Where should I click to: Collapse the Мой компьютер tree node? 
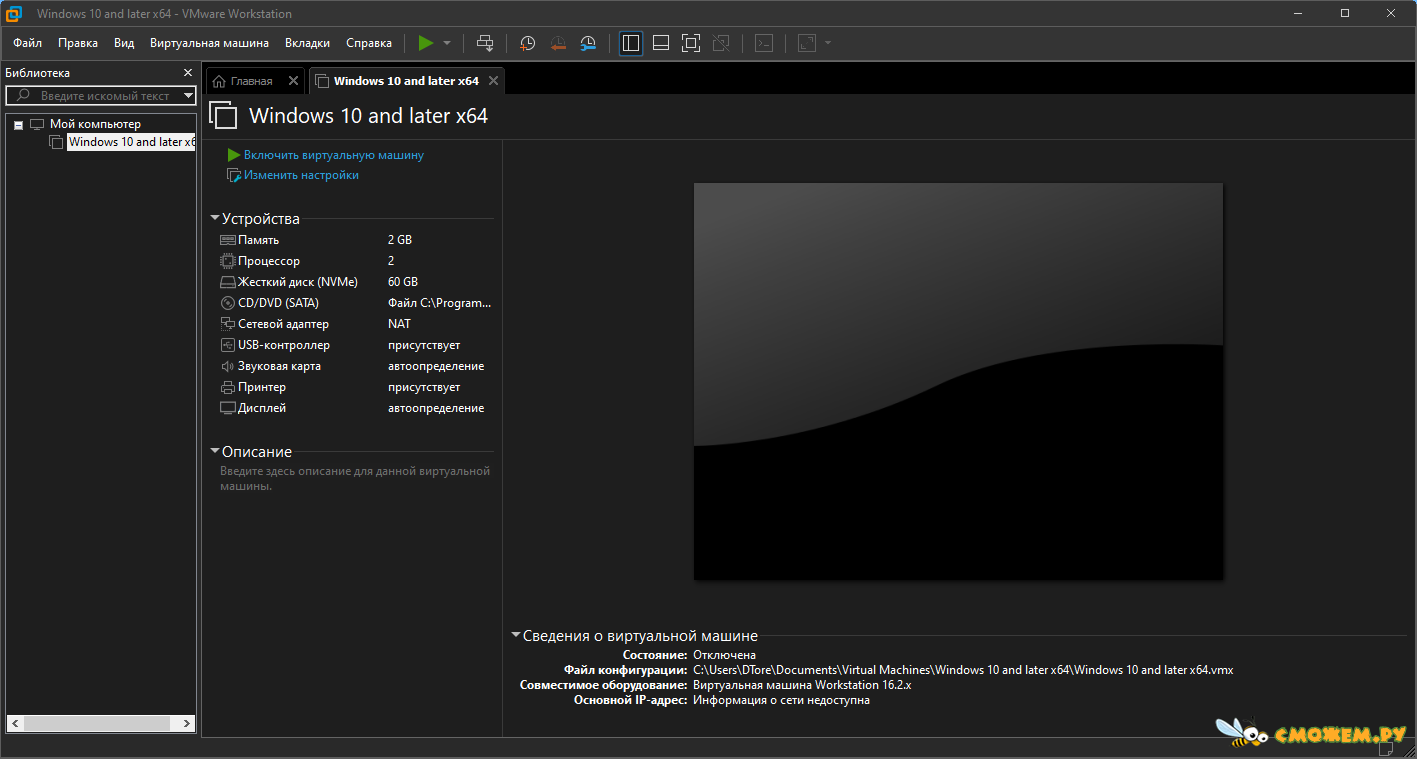point(19,125)
